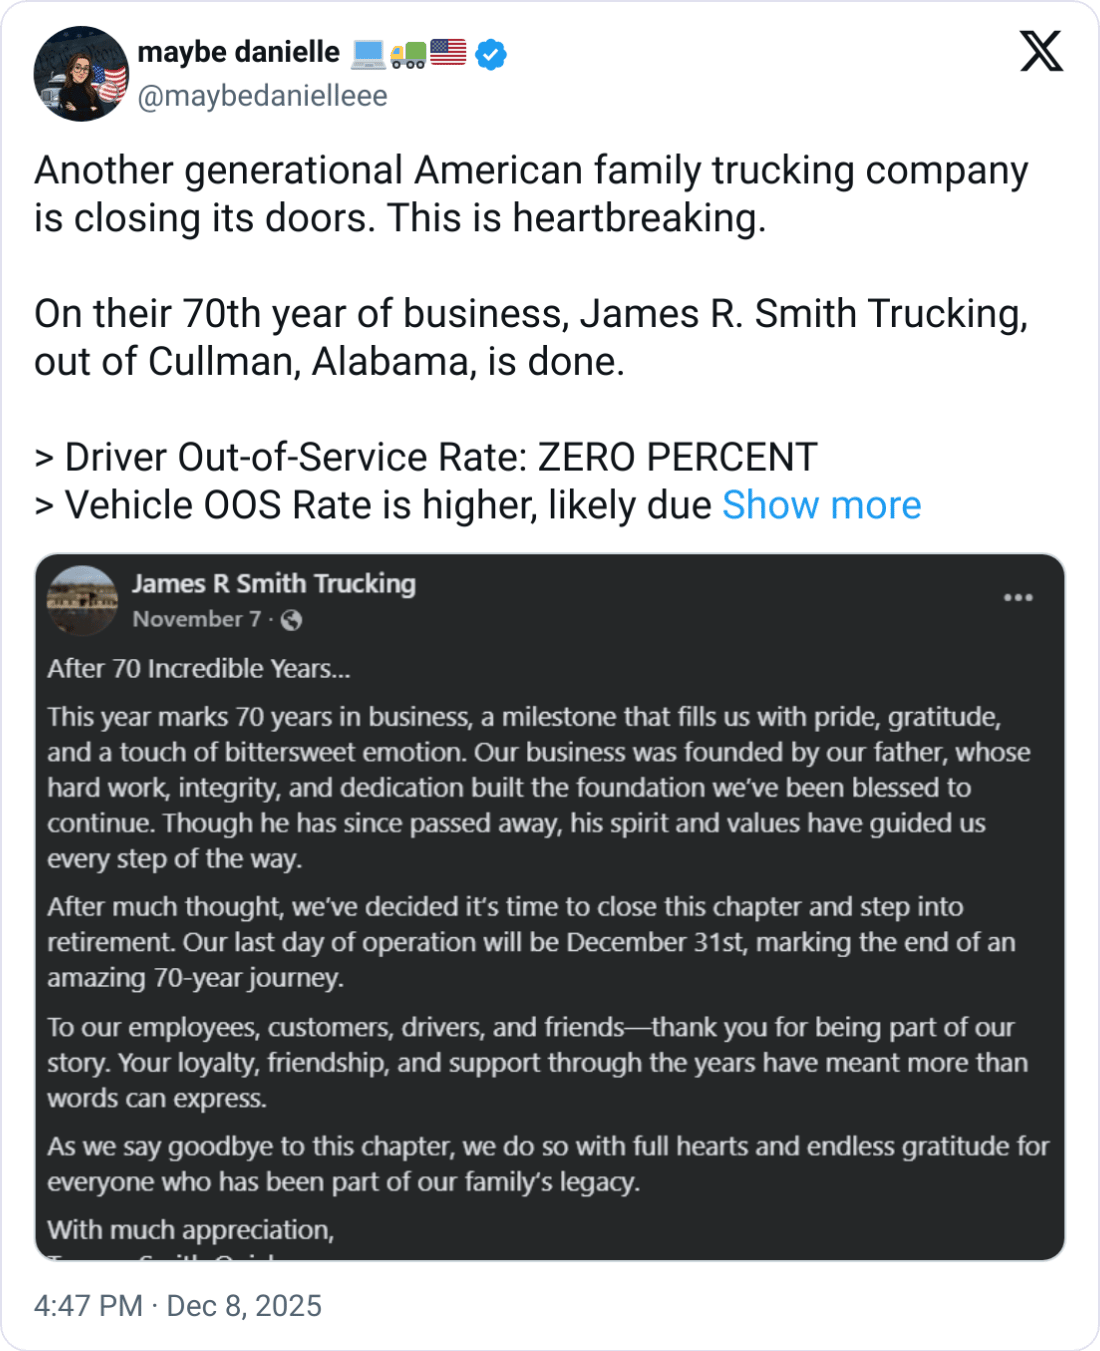Click the American flag emoji beside name
The height and width of the screenshot is (1351, 1100).
click(x=448, y=52)
